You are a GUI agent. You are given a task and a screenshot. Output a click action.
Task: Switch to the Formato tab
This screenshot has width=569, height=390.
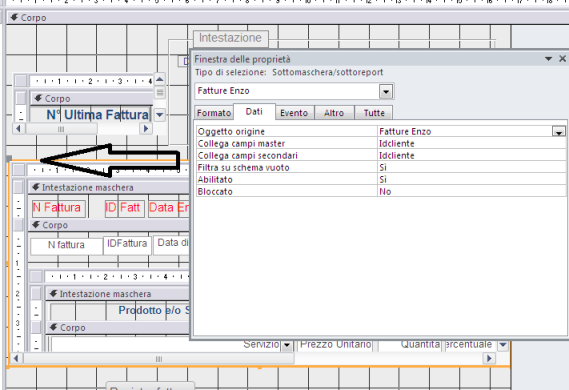[x=214, y=113]
